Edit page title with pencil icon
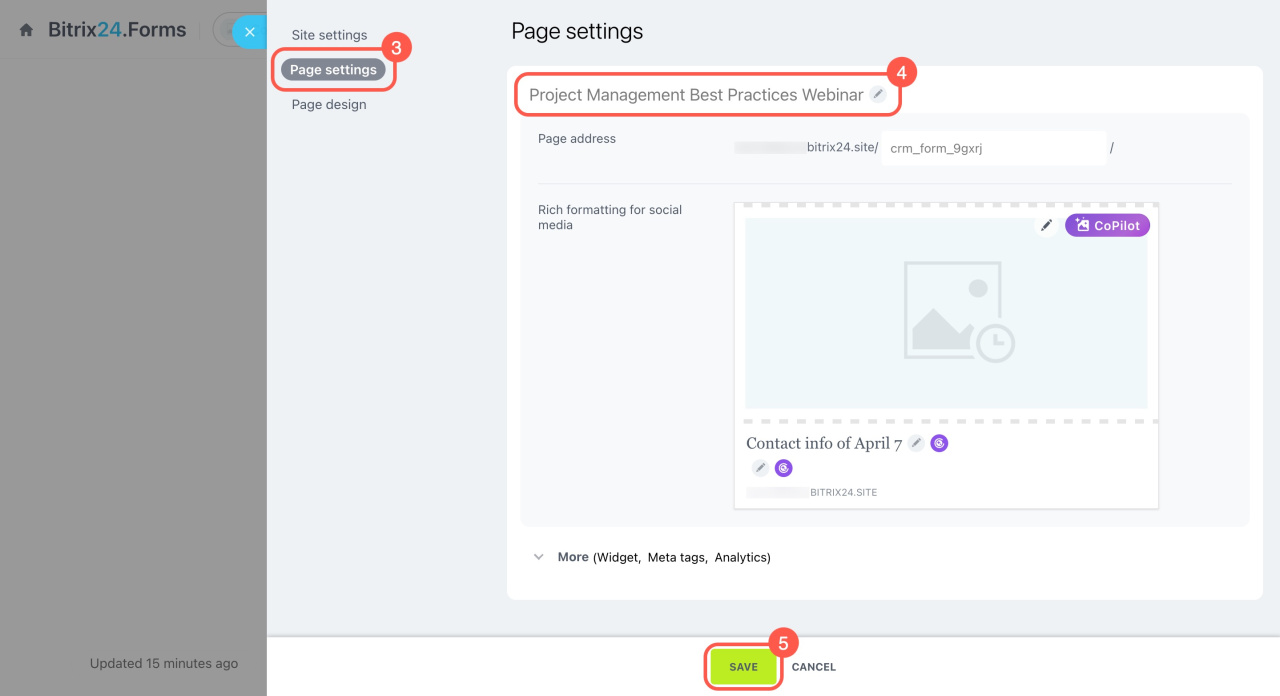 [878, 94]
